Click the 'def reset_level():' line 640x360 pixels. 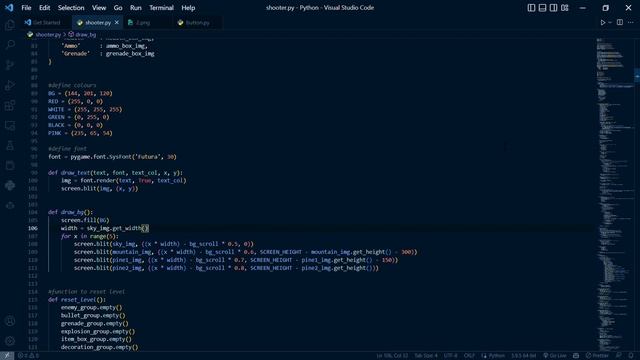tap(77, 300)
